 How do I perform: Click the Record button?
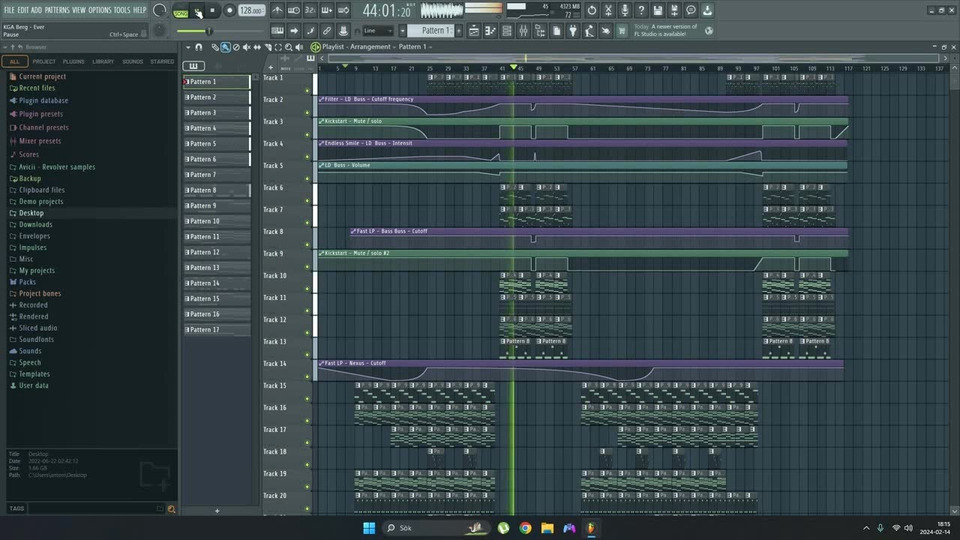coord(229,11)
